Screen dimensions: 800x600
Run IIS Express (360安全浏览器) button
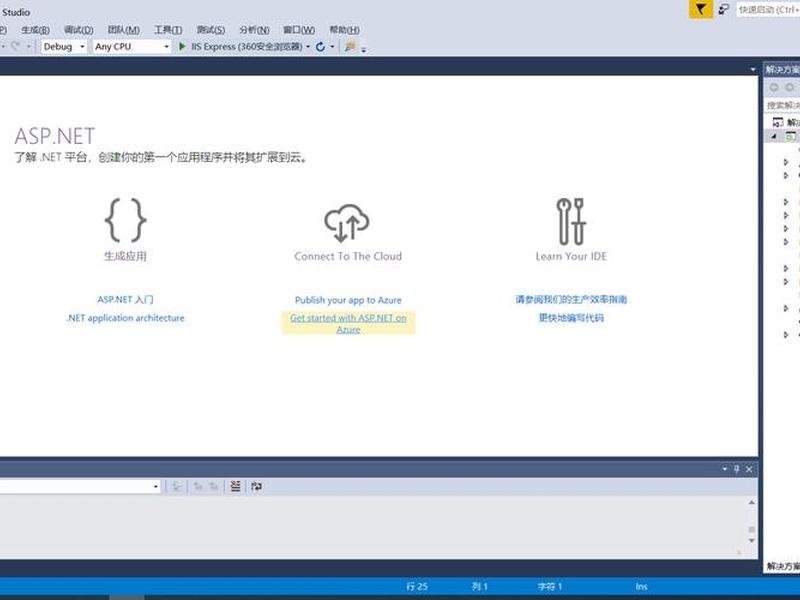coord(240,46)
